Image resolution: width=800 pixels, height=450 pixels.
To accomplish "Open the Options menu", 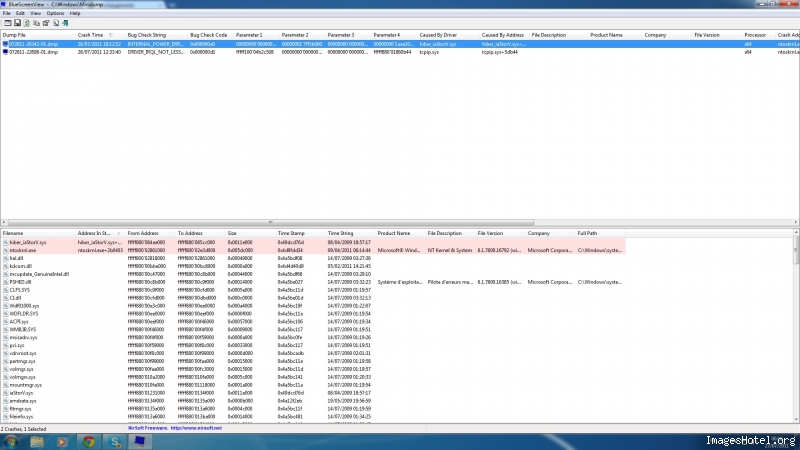I will (x=55, y=13).
